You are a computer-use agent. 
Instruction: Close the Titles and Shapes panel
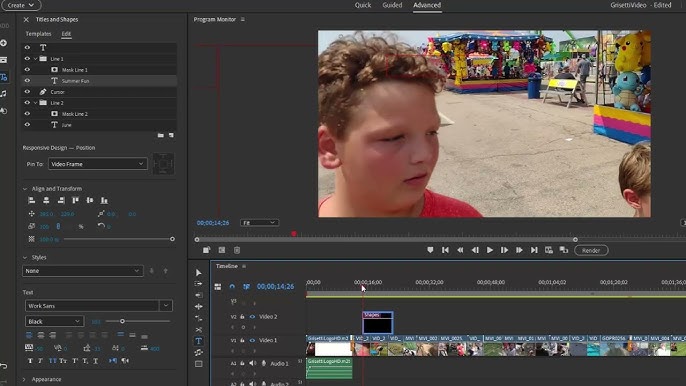[26, 19]
